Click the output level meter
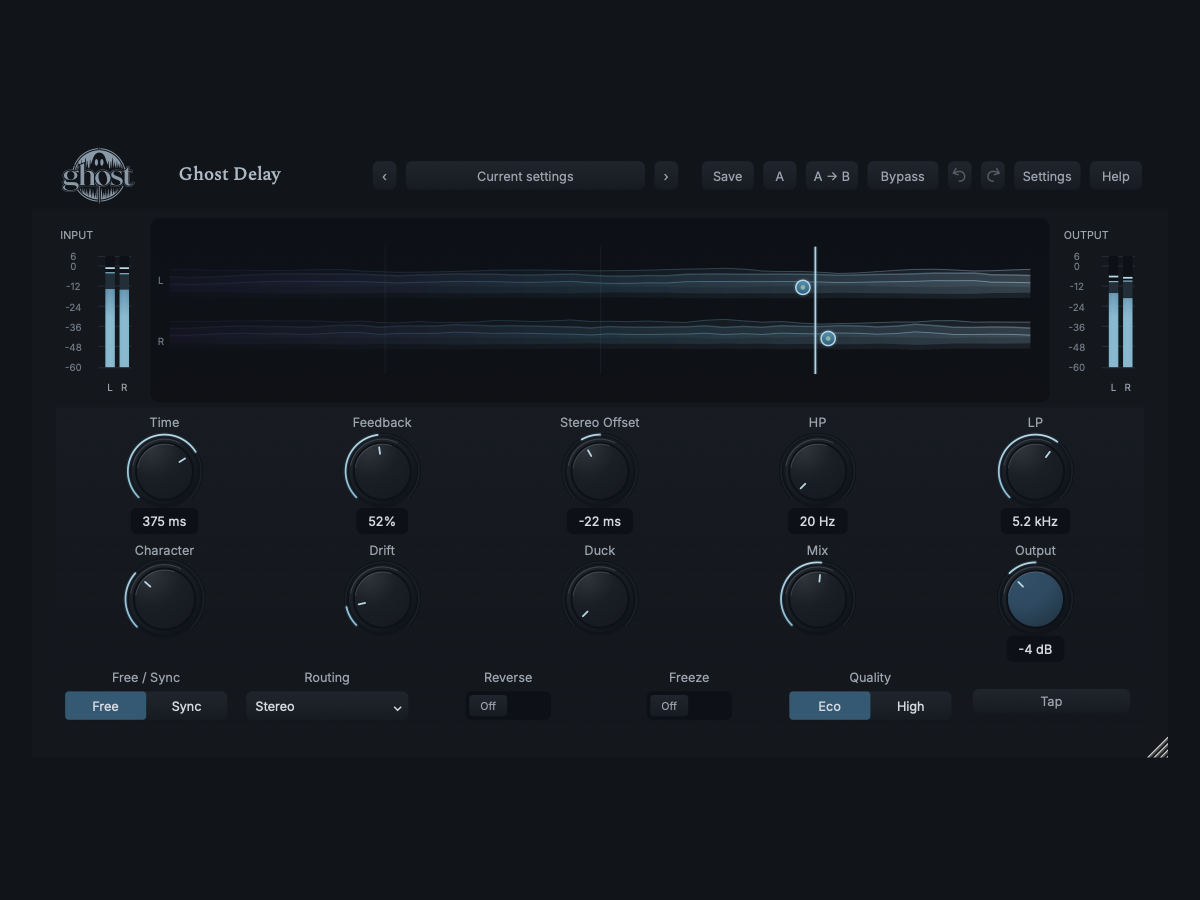This screenshot has height=900, width=1200. tap(1120, 312)
